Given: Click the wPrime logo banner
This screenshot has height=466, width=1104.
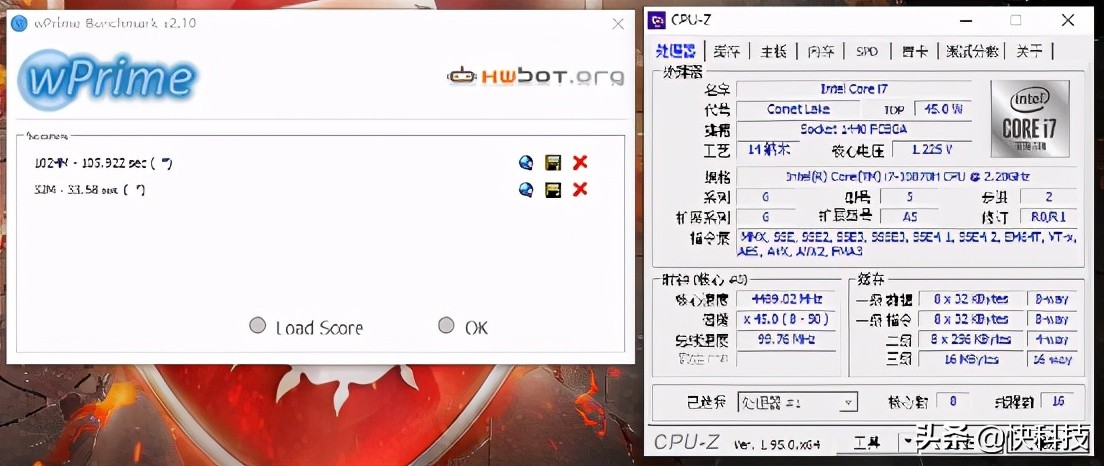Looking at the screenshot, I should click(107, 78).
